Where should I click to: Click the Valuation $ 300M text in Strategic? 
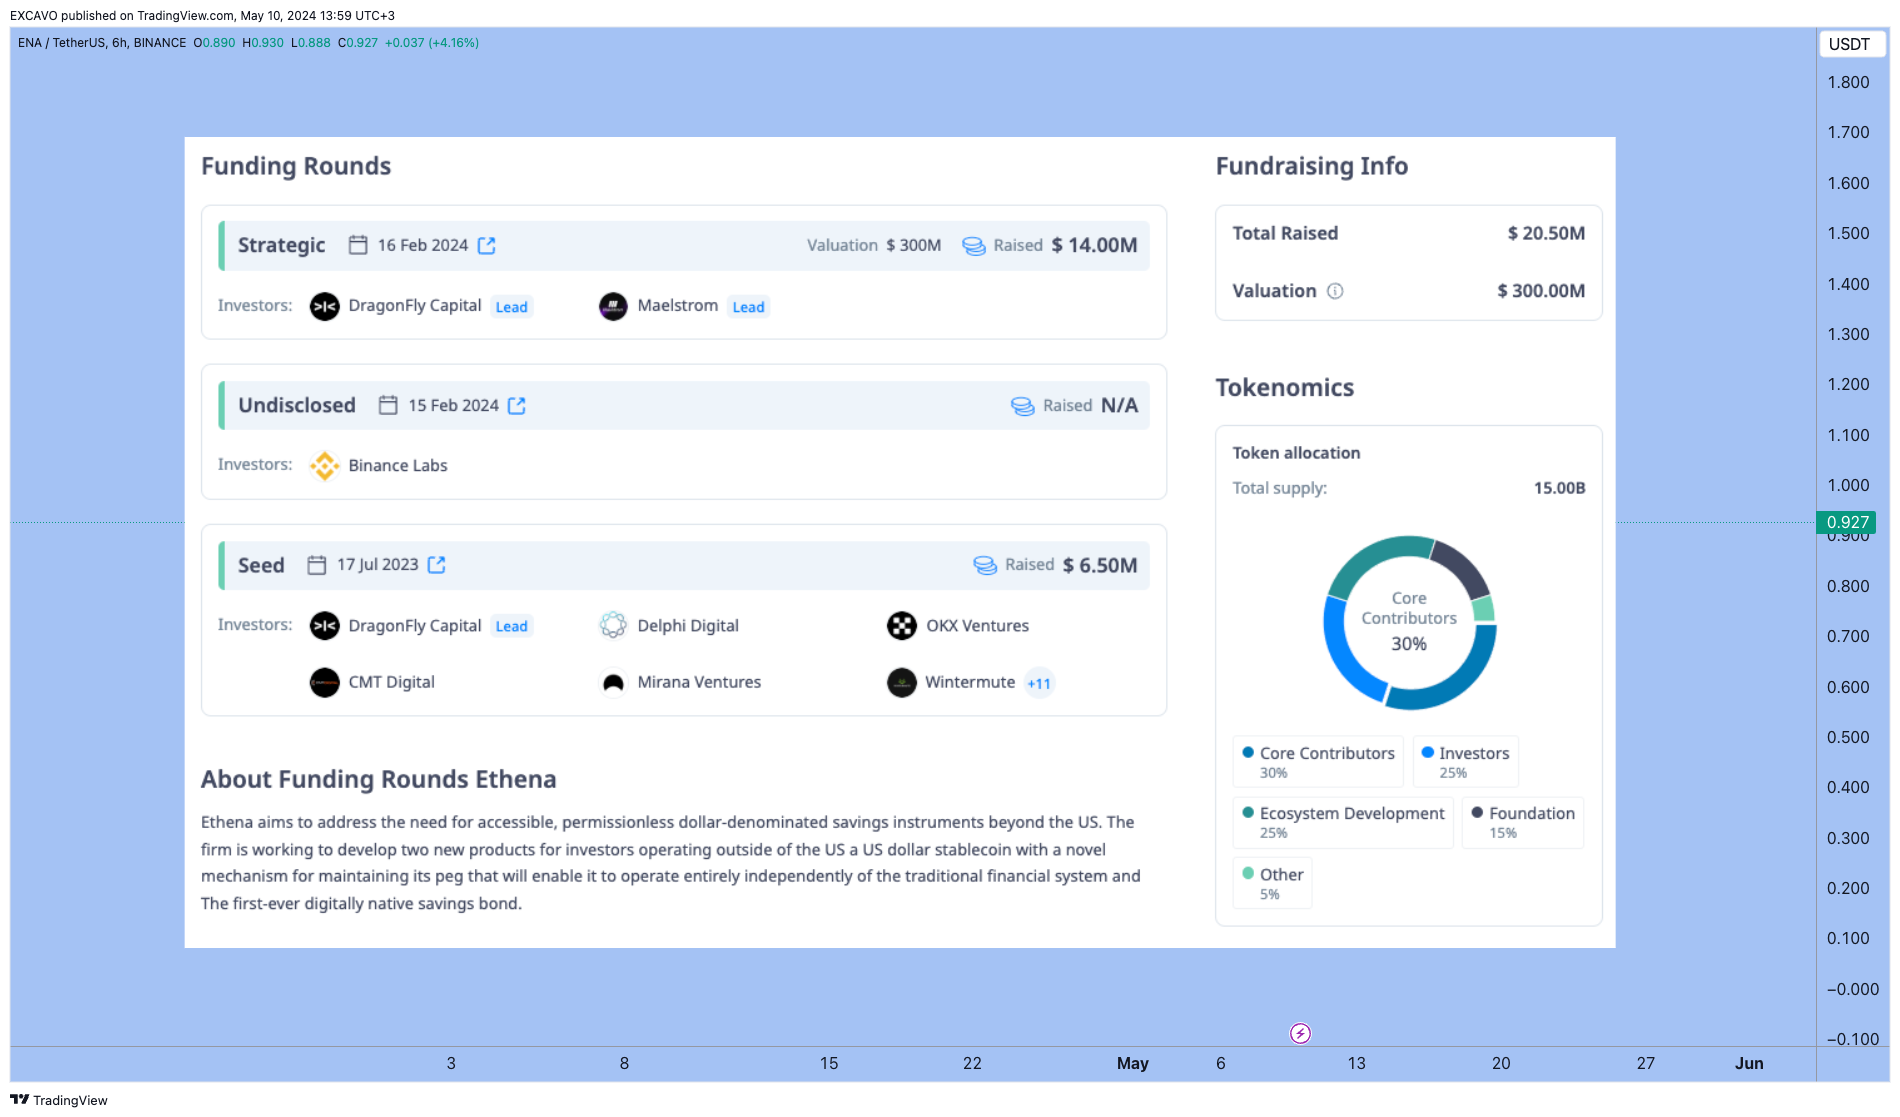(874, 245)
